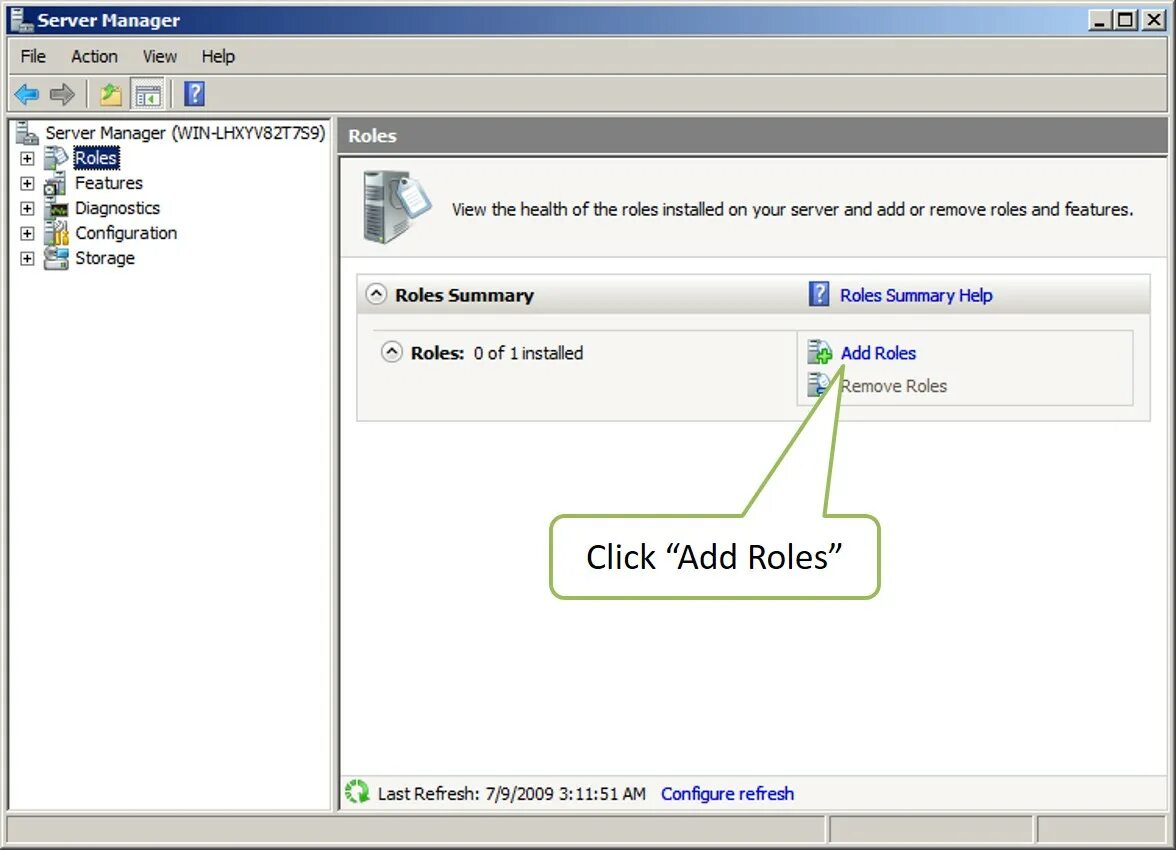Click the "0 of 1 installed" text
Viewport: 1176px width, 850px height.
click(528, 353)
